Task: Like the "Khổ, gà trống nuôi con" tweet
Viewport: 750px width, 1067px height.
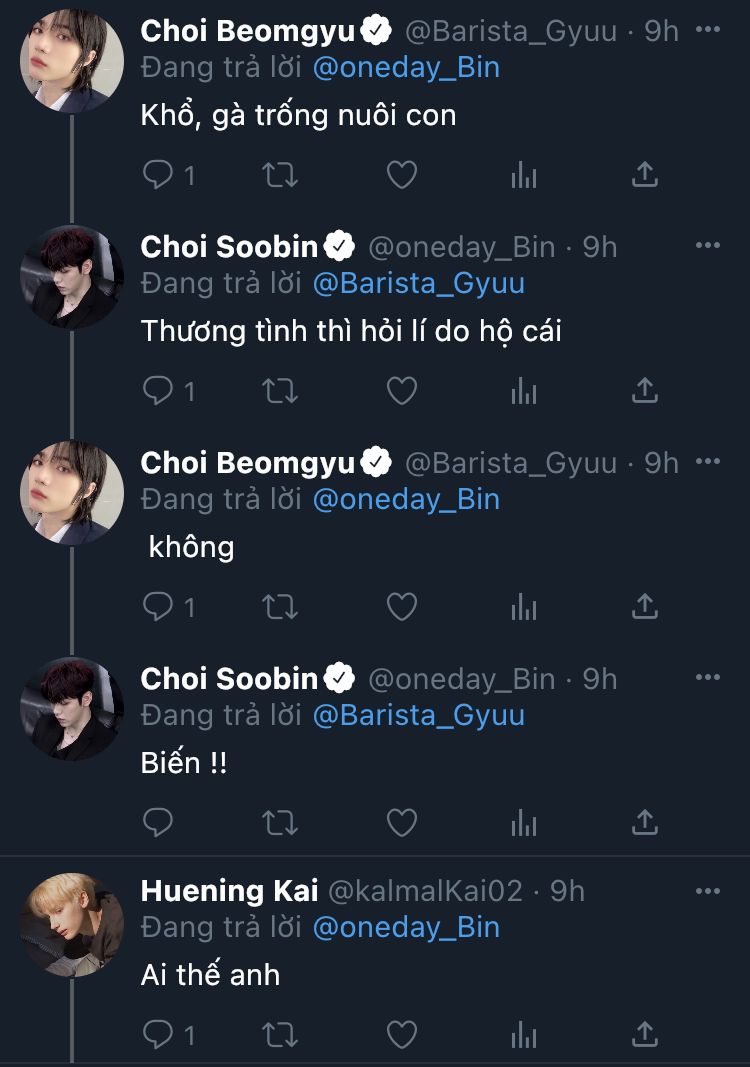Action: pyautogui.click(x=401, y=176)
